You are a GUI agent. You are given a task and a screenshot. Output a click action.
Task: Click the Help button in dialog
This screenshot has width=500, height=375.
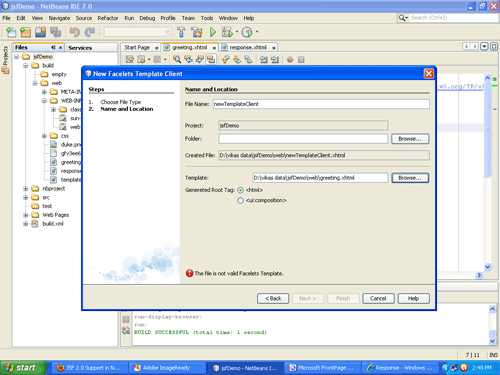[x=414, y=298]
